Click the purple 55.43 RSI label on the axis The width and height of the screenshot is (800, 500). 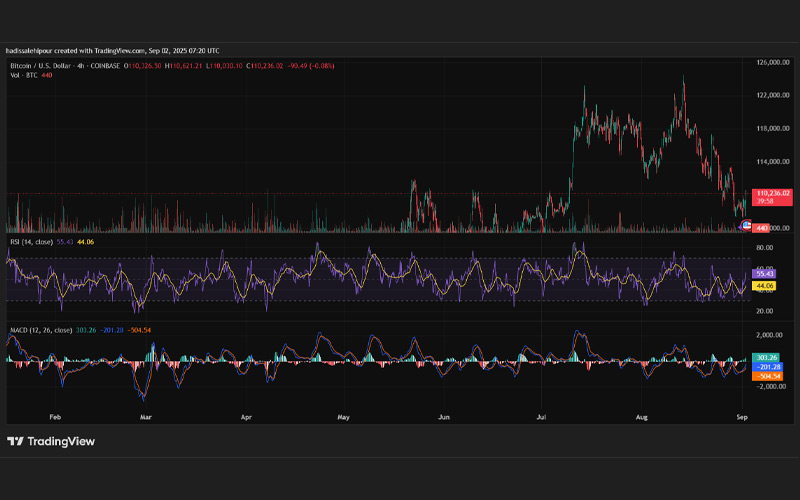(x=764, y=274)
